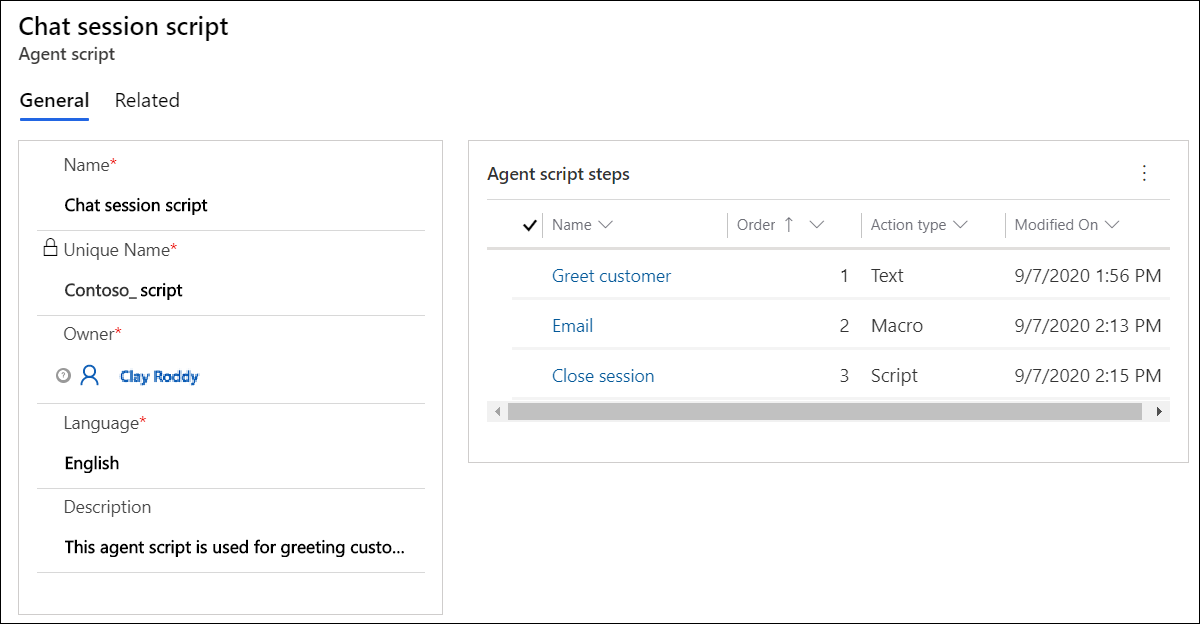Open the Close session step link

coord(603,376)
